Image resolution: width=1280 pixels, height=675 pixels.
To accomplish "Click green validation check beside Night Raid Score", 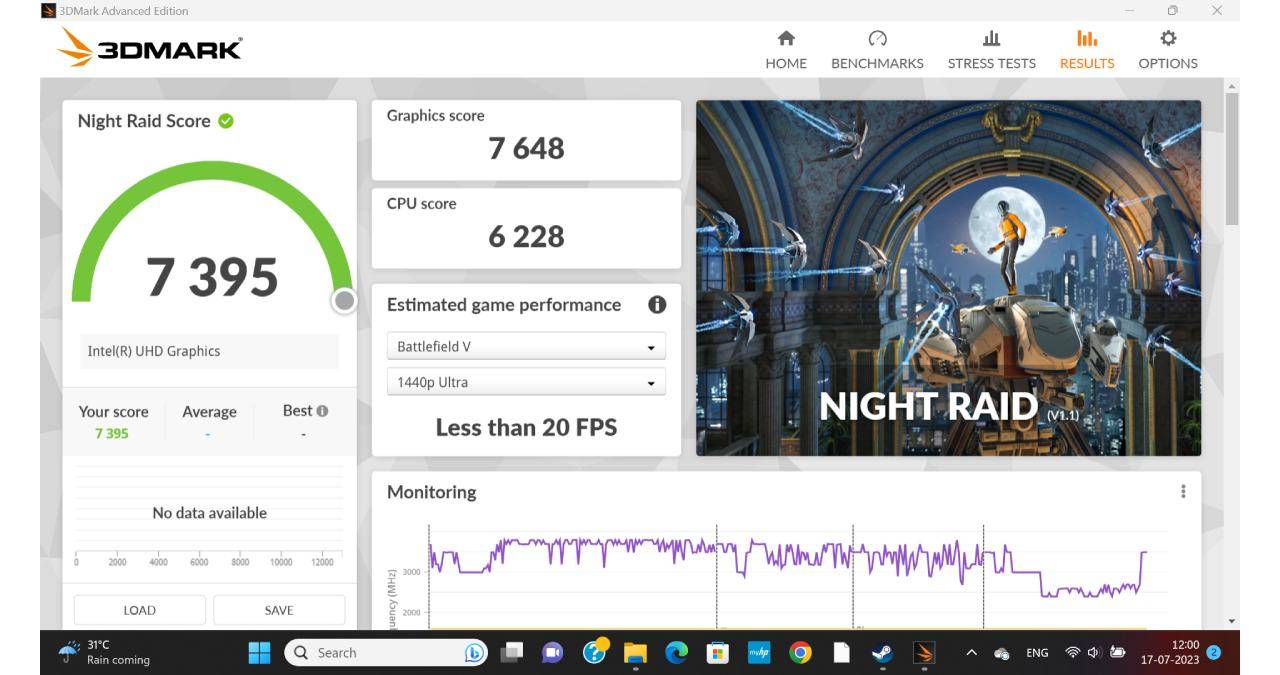I will (226, 121).
